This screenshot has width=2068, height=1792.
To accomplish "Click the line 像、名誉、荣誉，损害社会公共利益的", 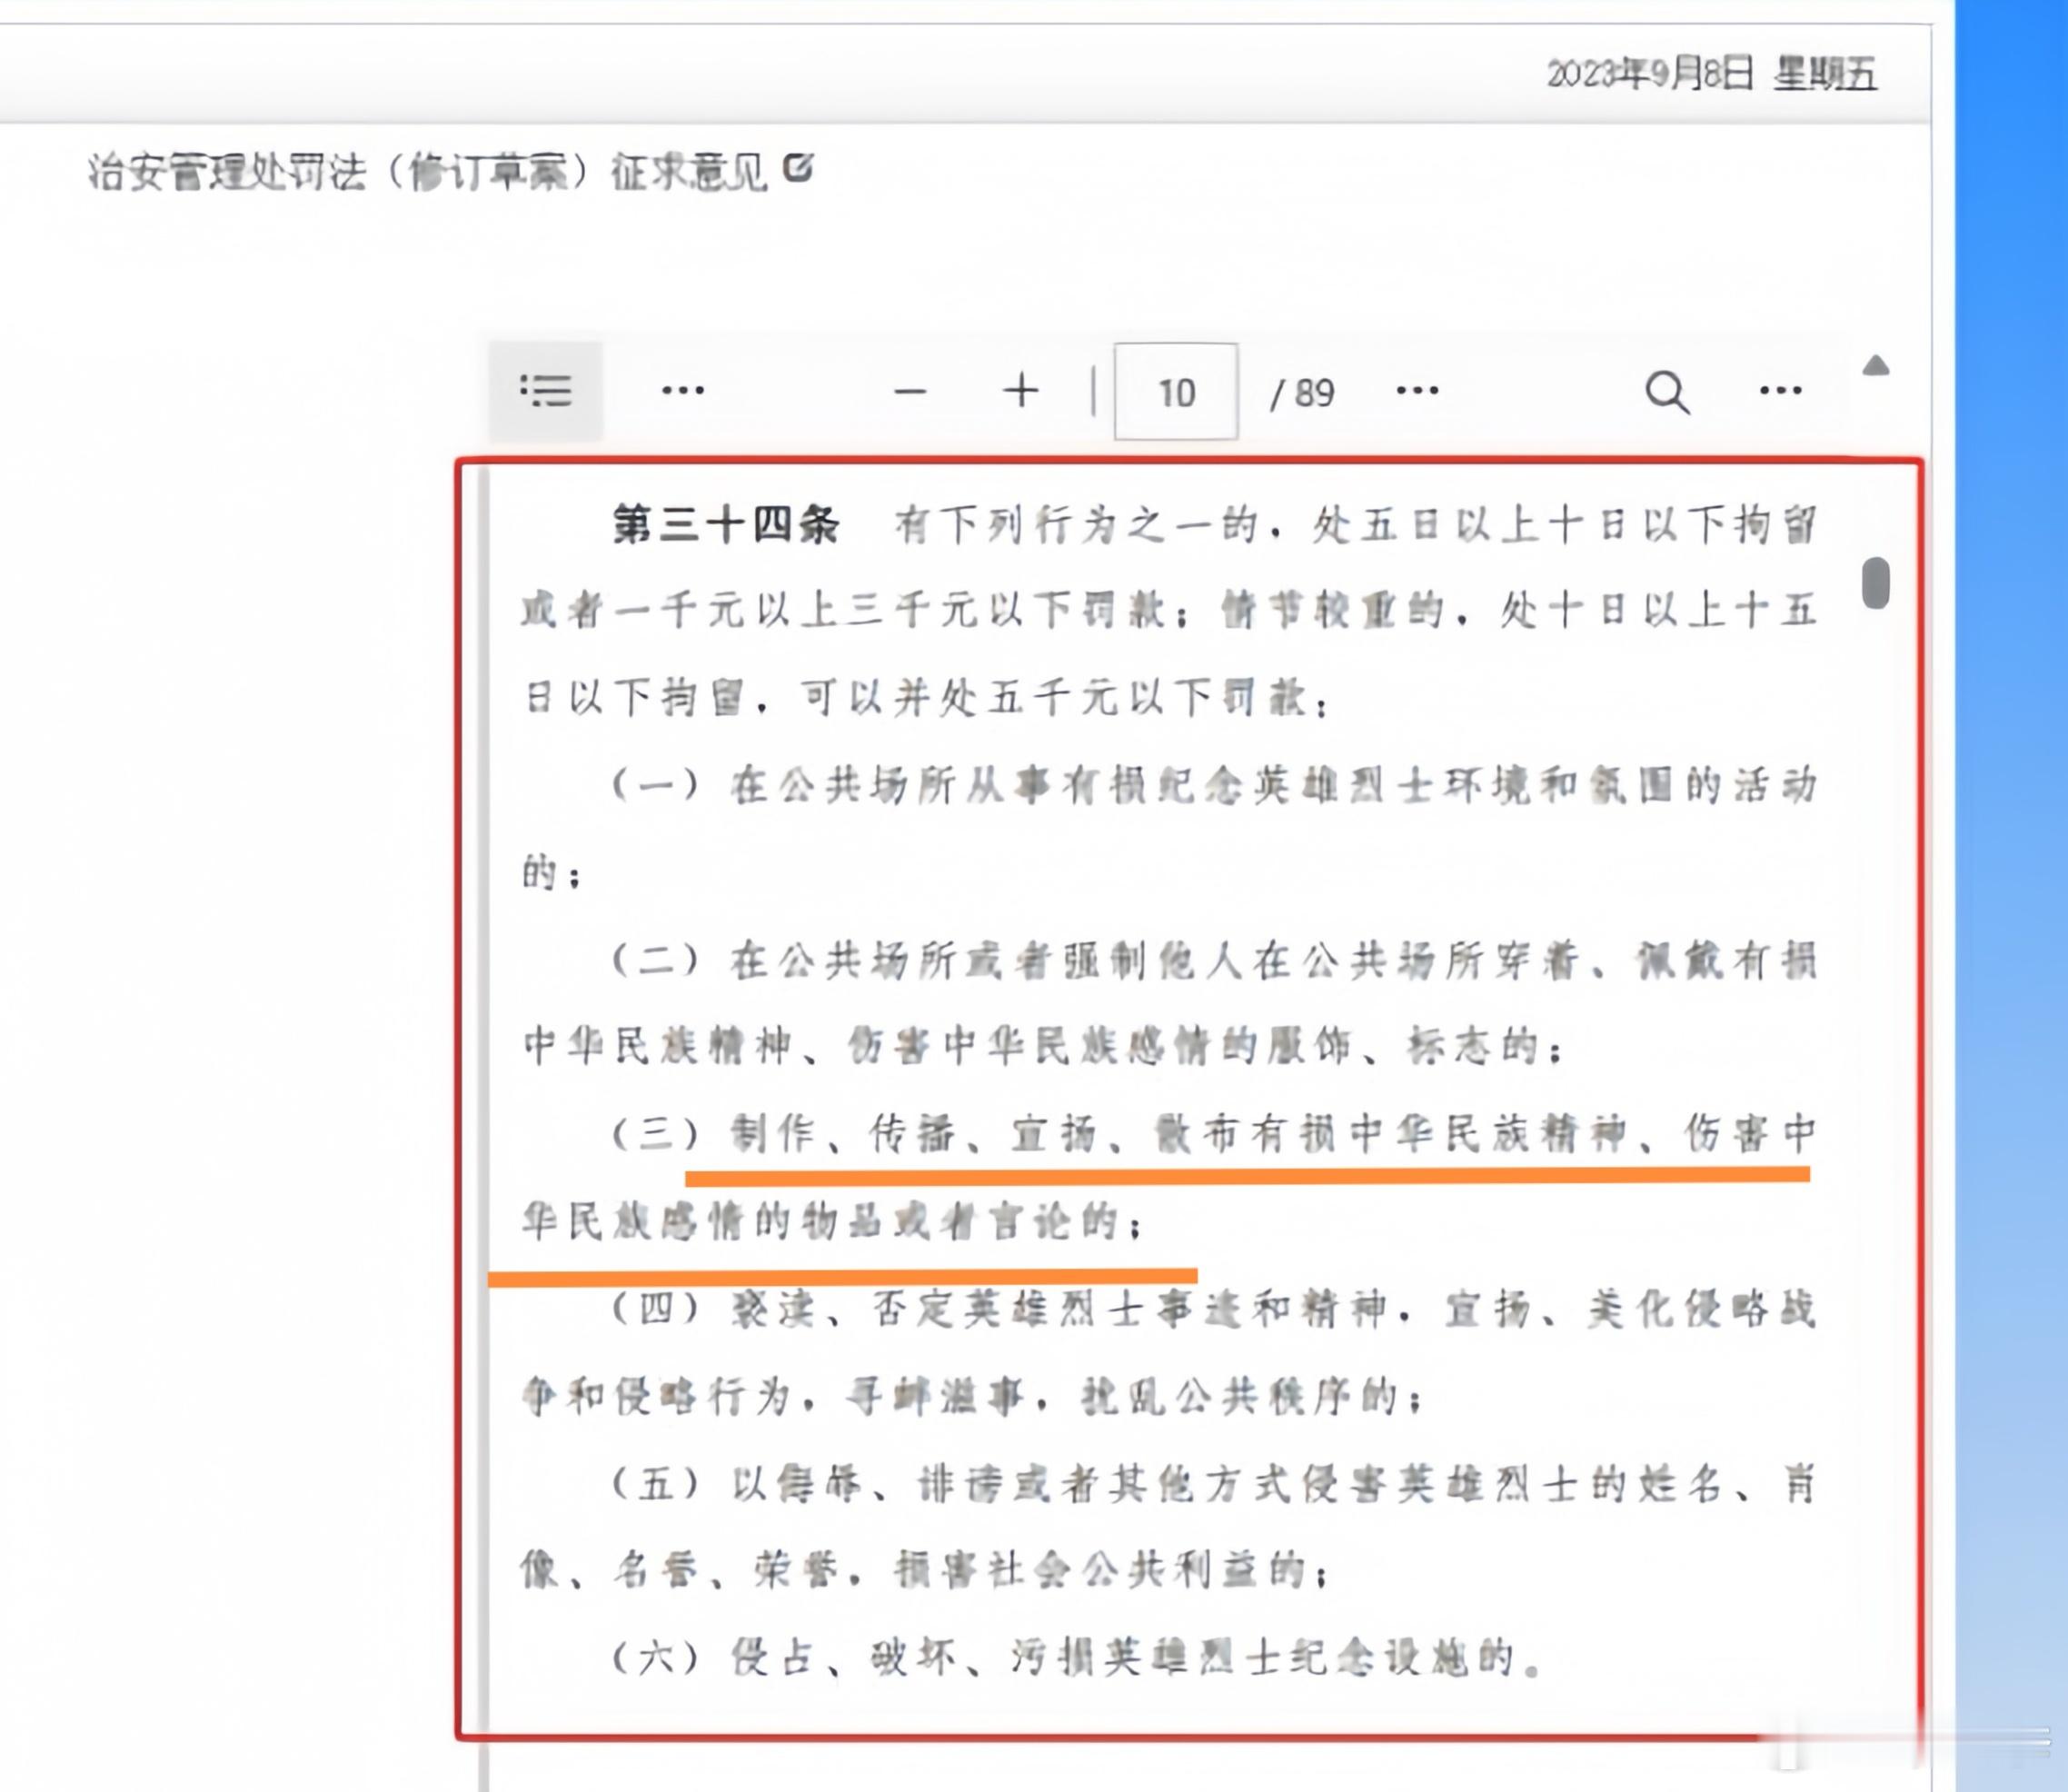I will [926, 1571].
